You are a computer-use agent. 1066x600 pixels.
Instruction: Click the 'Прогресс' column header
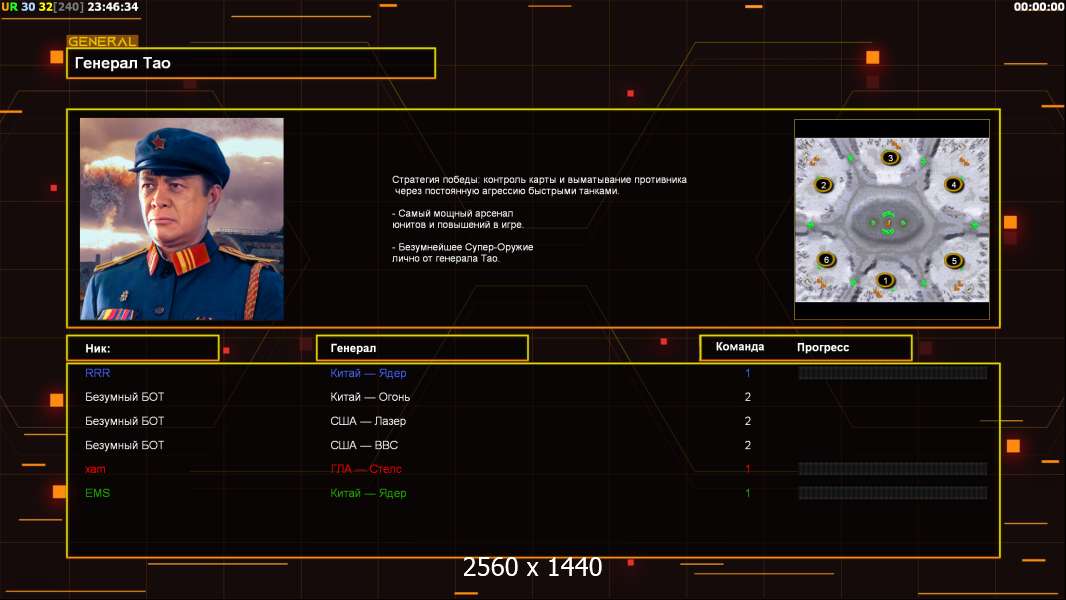tap(823, 347)
